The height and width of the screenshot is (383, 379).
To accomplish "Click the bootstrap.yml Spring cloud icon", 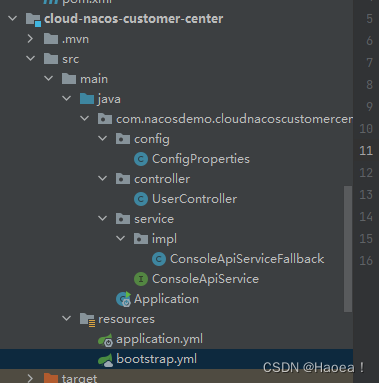I will point(105,360).
